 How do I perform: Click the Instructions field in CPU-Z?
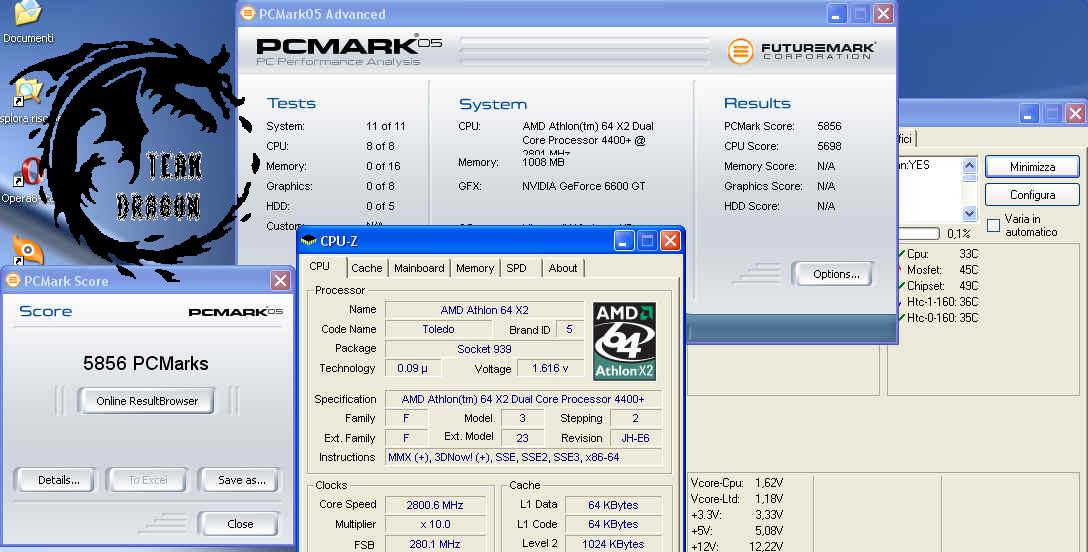523,457
